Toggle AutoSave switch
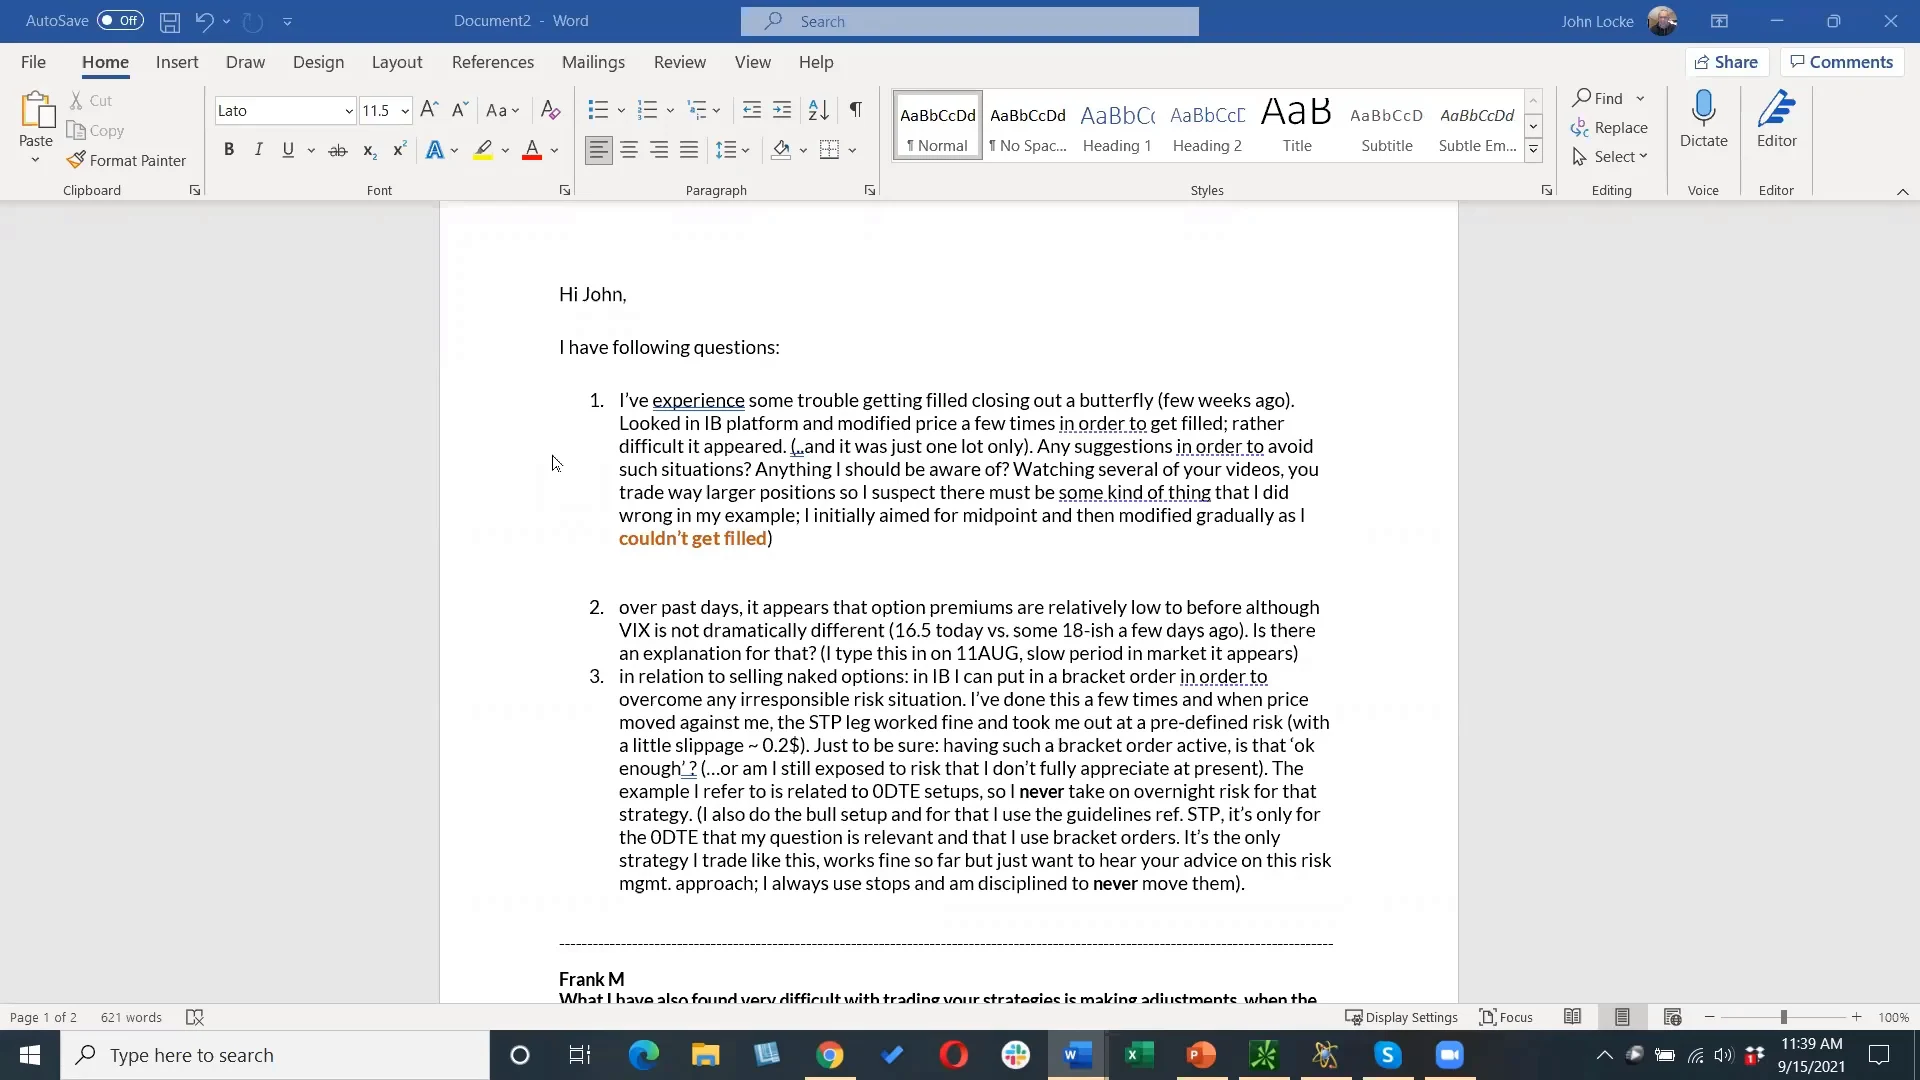This screenshot has height=1080, width=1920. (120, 20)
